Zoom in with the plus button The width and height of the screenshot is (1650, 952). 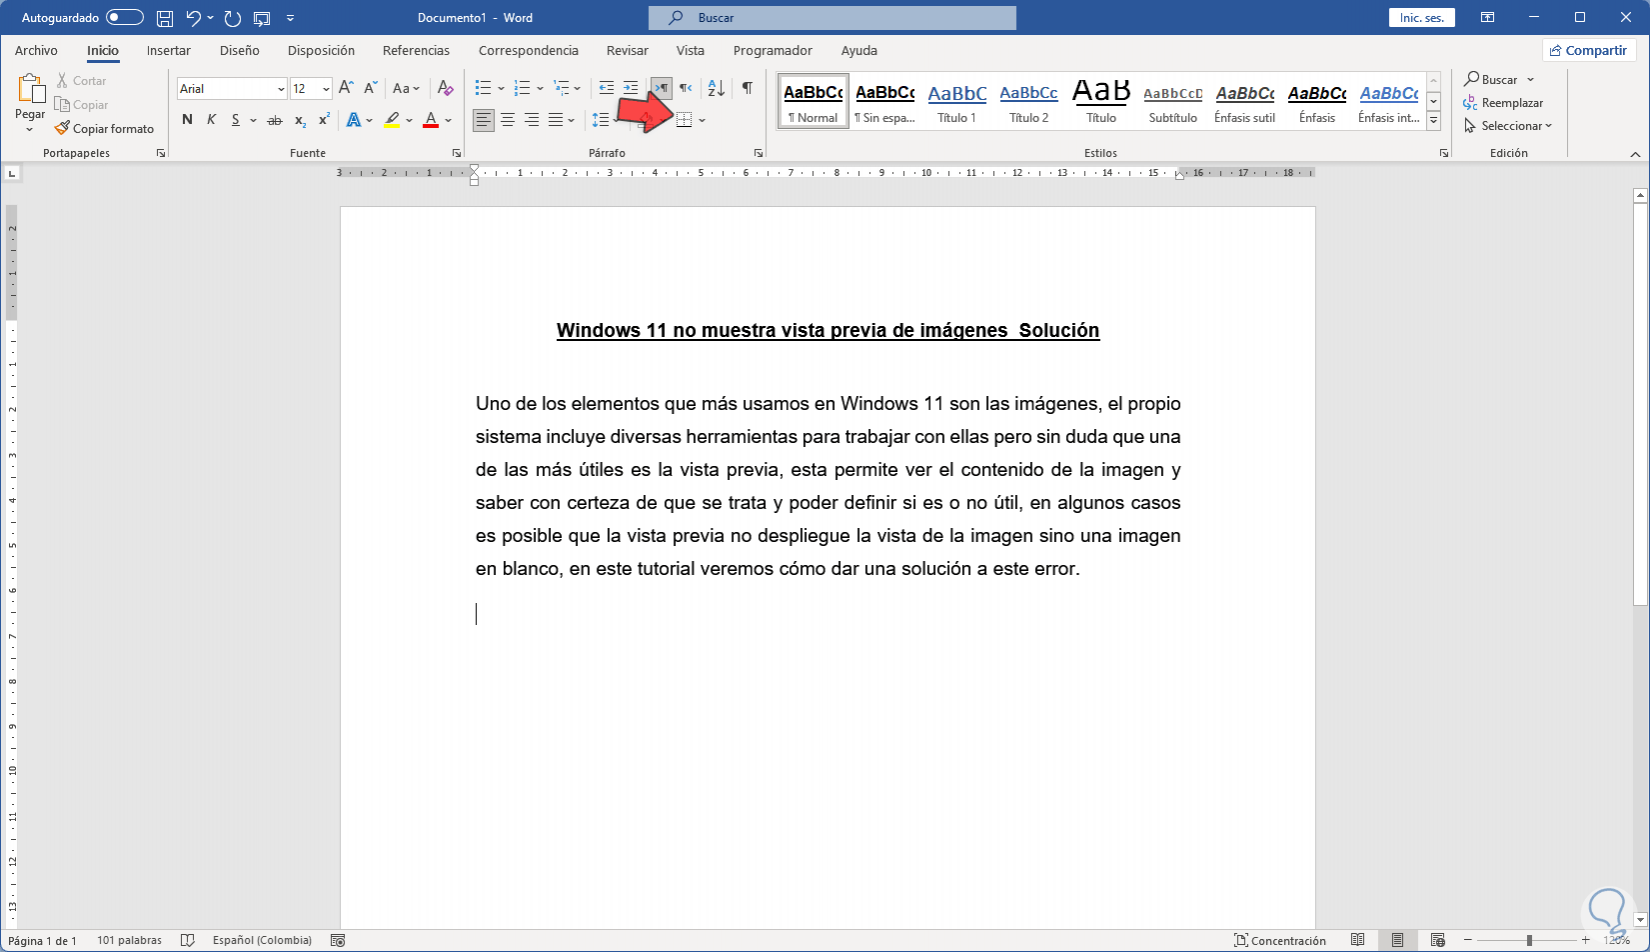click(1586, 941)
